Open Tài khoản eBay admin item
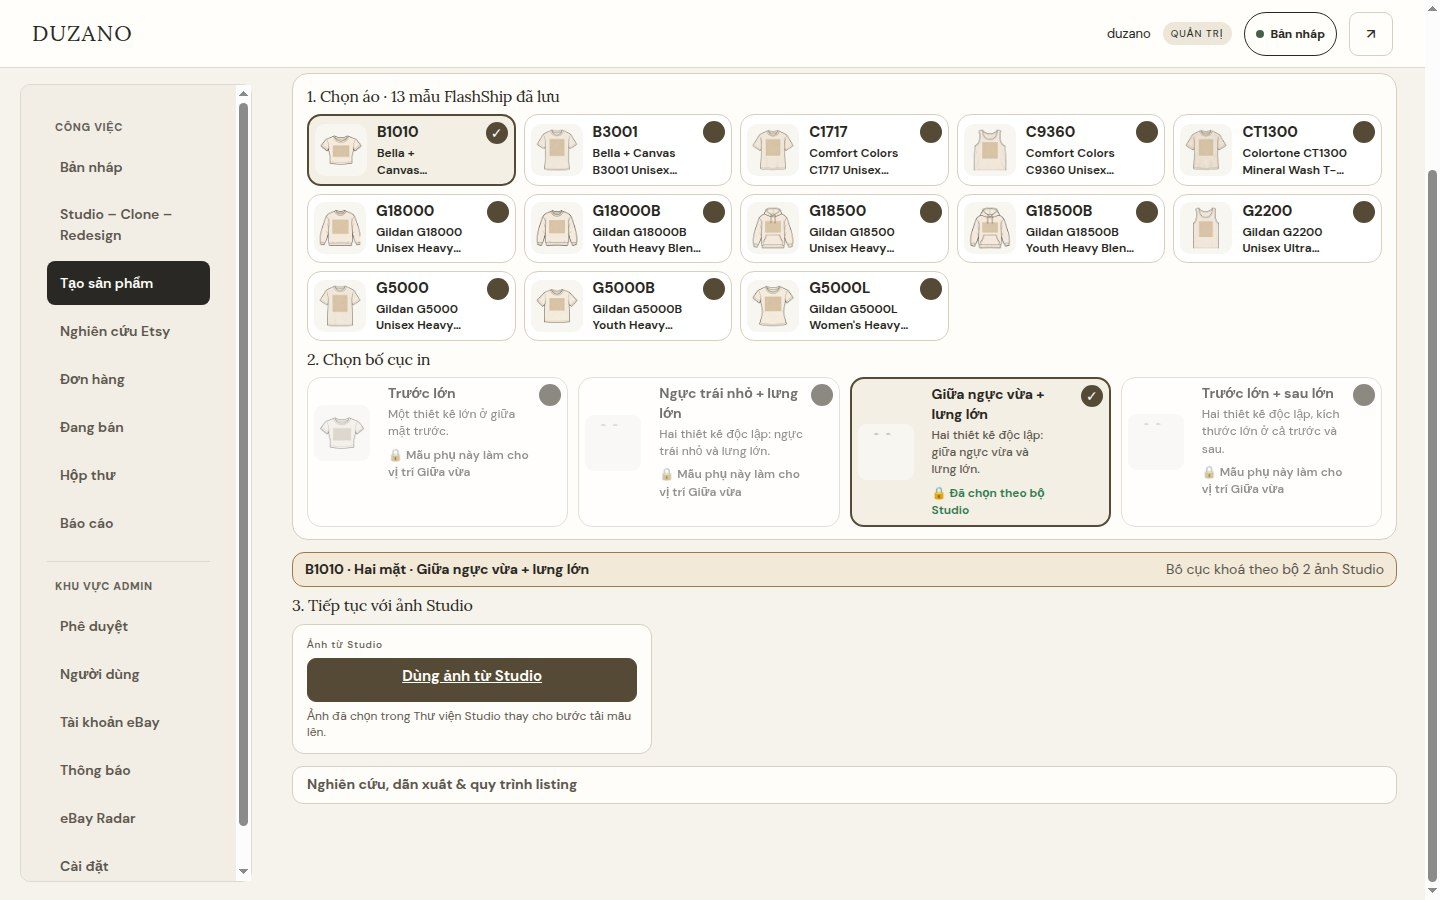 tap(128, 722)
